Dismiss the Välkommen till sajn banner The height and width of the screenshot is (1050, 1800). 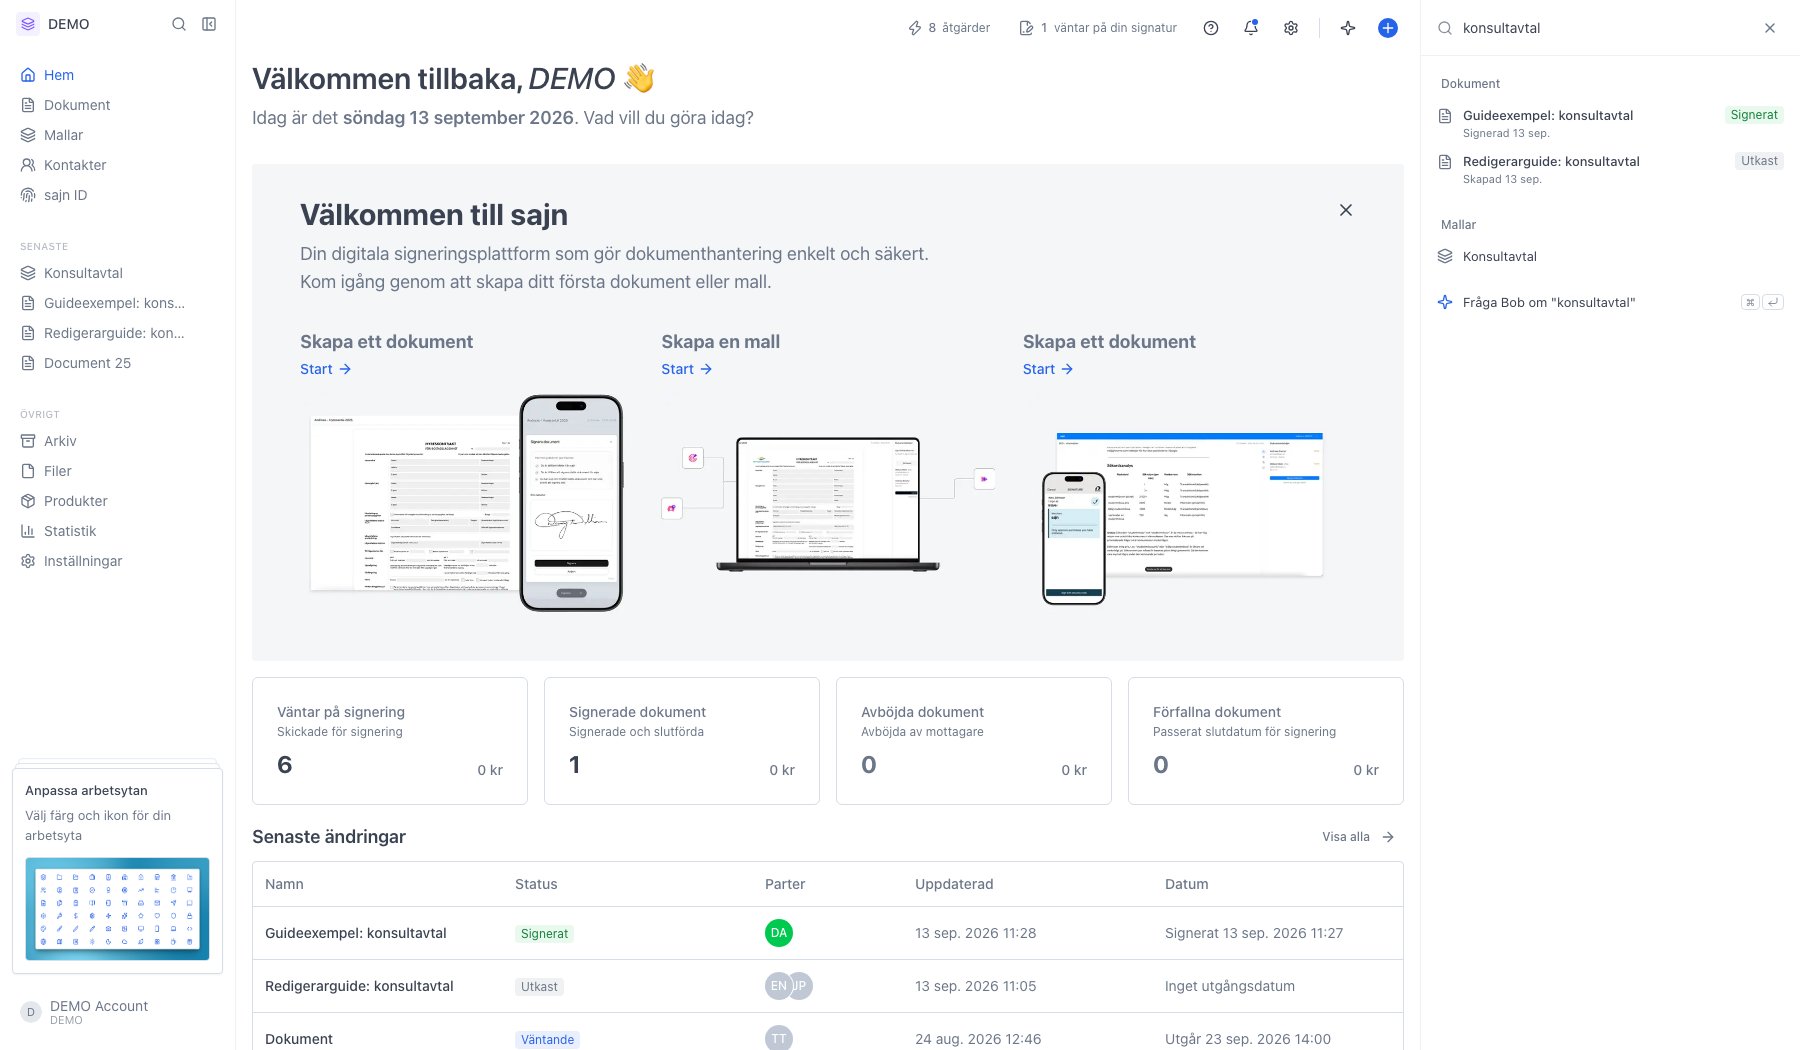1346,210
